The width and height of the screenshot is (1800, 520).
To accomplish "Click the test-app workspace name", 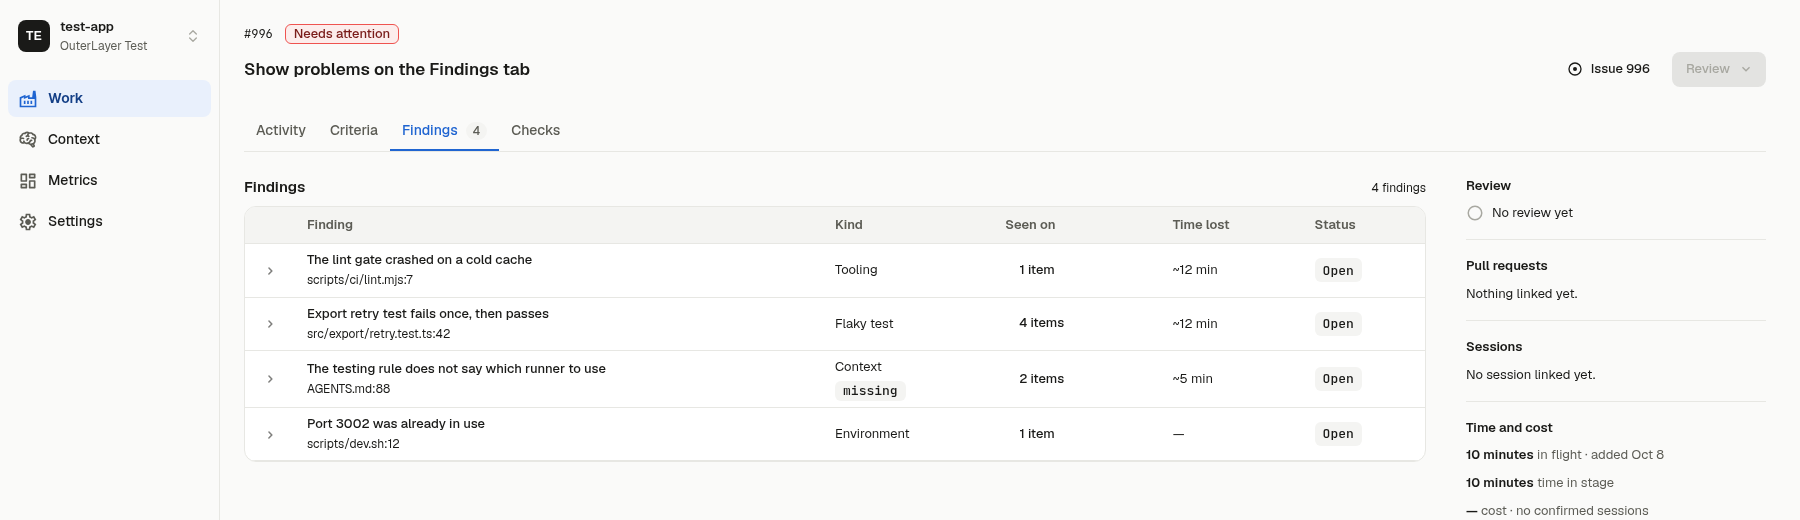I will coord(87,27).
